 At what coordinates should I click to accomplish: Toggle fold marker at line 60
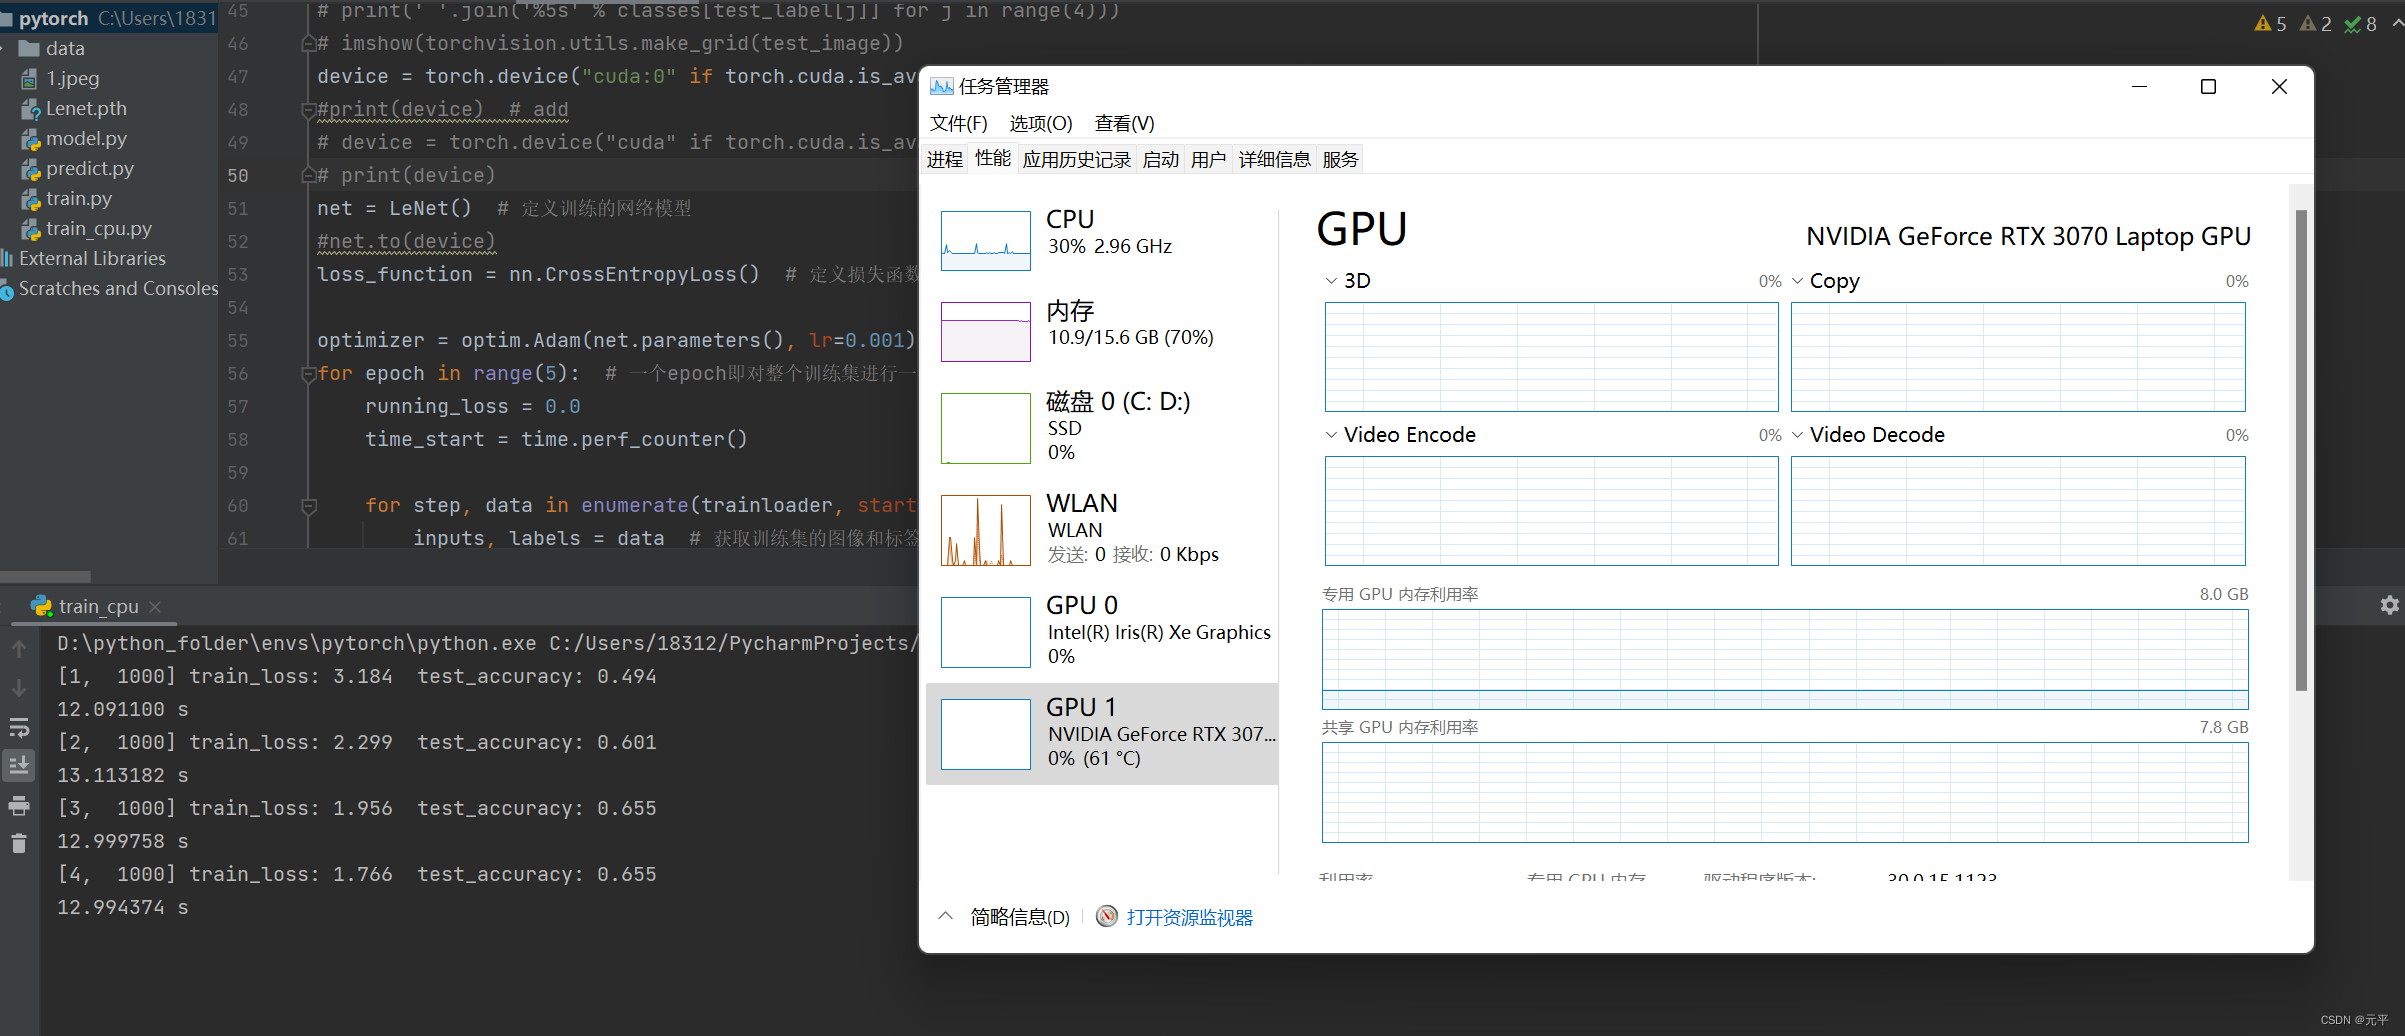(x=309, y=506)
